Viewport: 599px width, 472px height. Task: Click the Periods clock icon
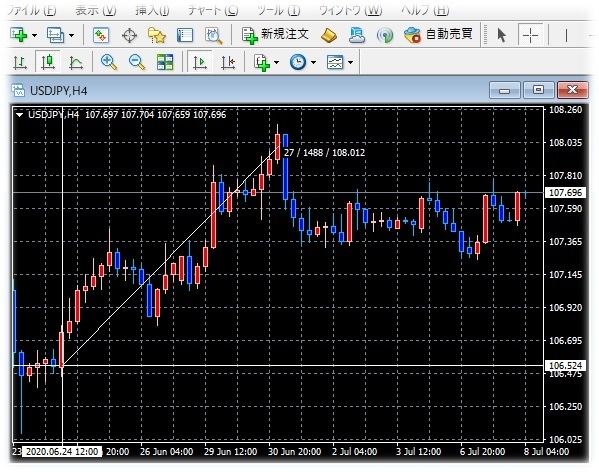(298, 62)
